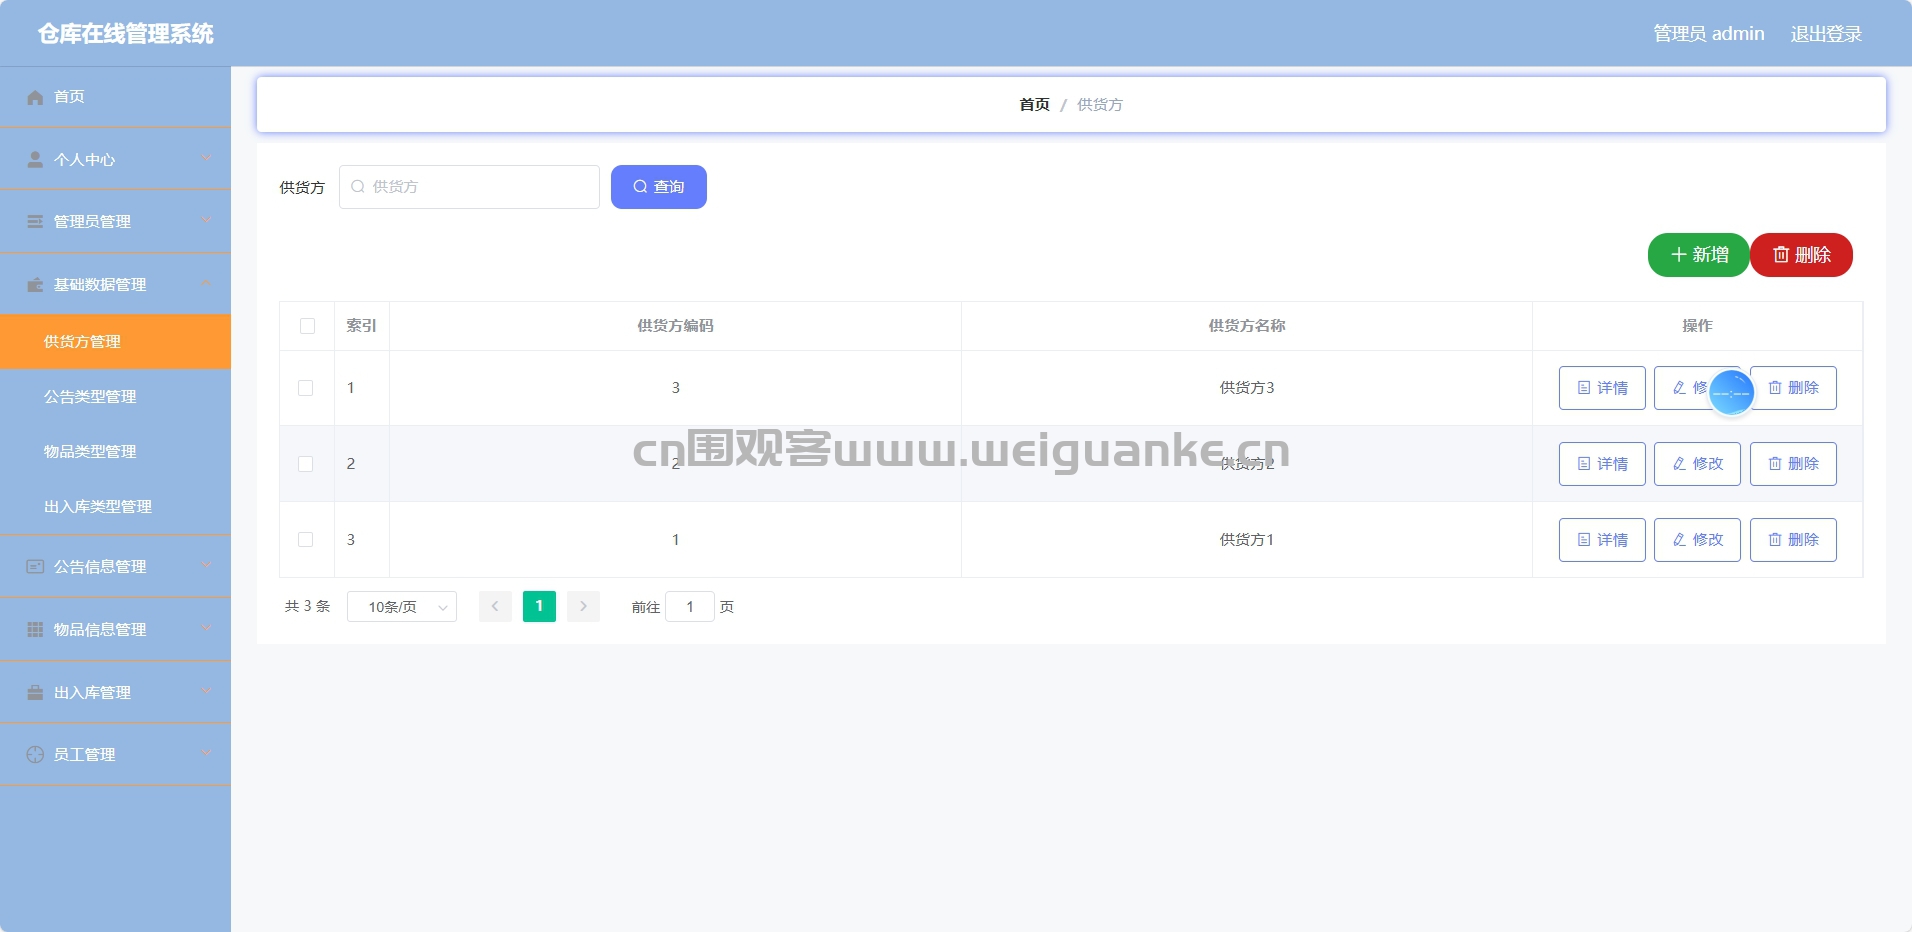The image size is (1912, 932).
Task: Open the 10条/页 page size dropdown
Action: click(402, 607)
